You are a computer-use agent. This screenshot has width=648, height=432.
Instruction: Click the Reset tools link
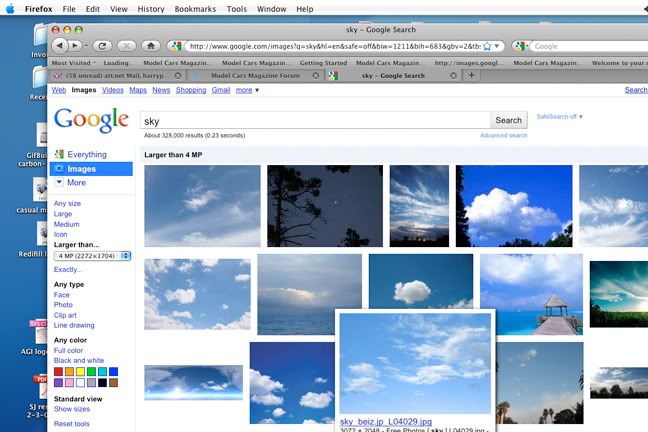[71, 424]
